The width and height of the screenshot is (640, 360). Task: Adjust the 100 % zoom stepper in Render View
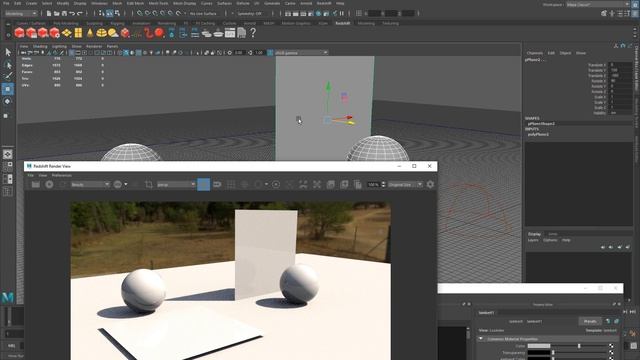(x=383, y=184)
